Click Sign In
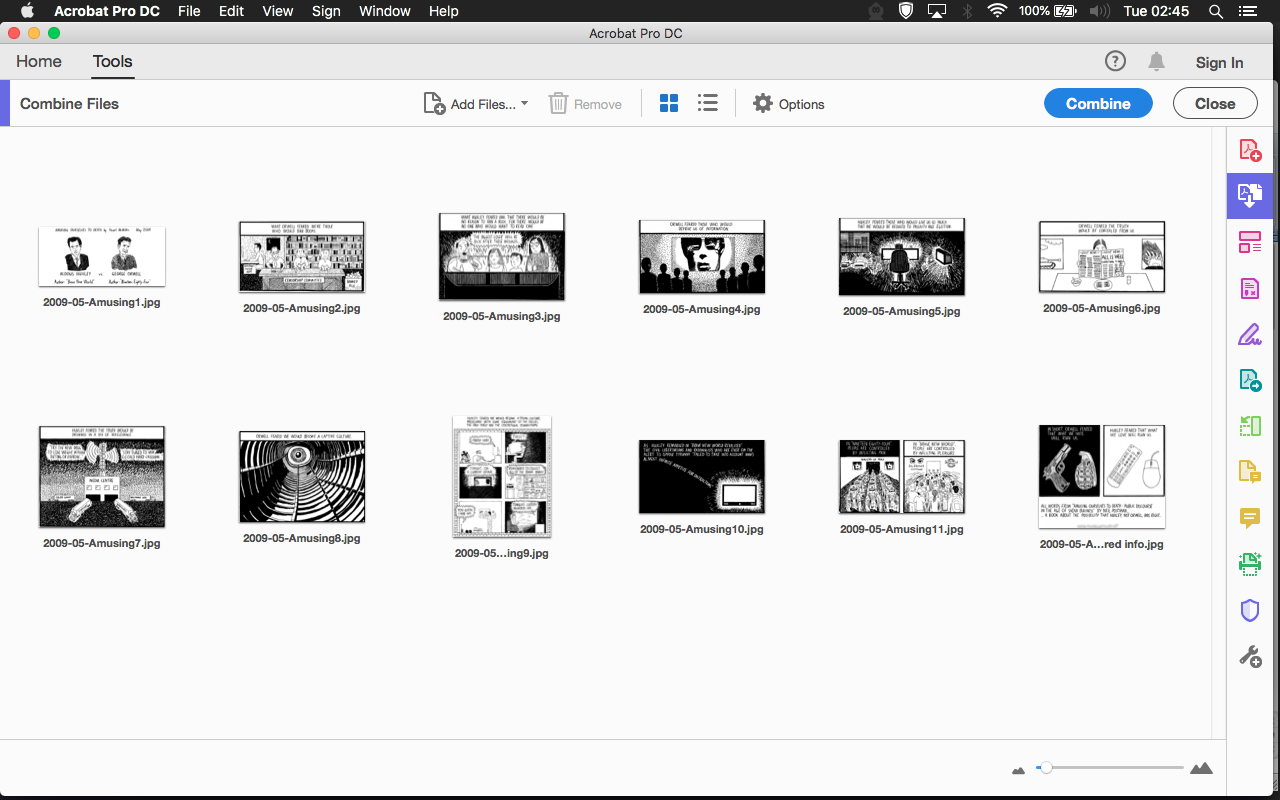Image resolution: width=1280 pixels, height=800 pixels. coord(1219,62)
